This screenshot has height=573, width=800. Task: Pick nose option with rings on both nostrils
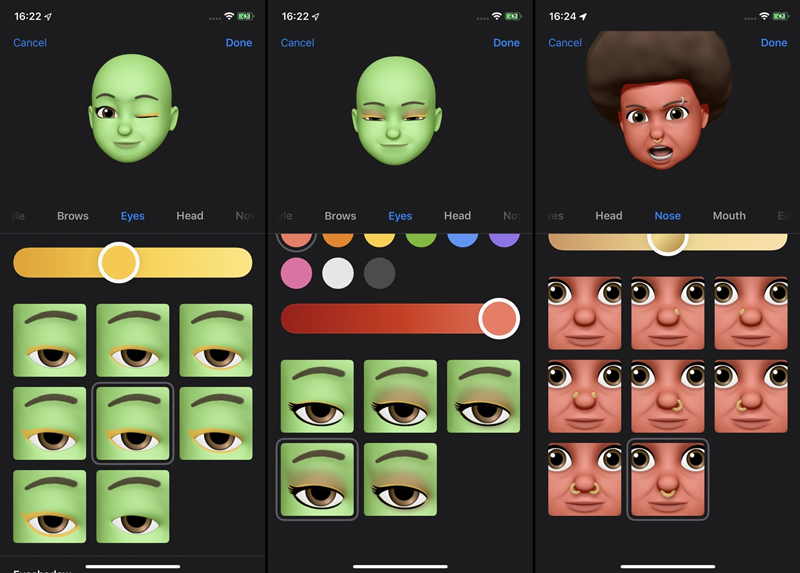click(x=585, y=479)
